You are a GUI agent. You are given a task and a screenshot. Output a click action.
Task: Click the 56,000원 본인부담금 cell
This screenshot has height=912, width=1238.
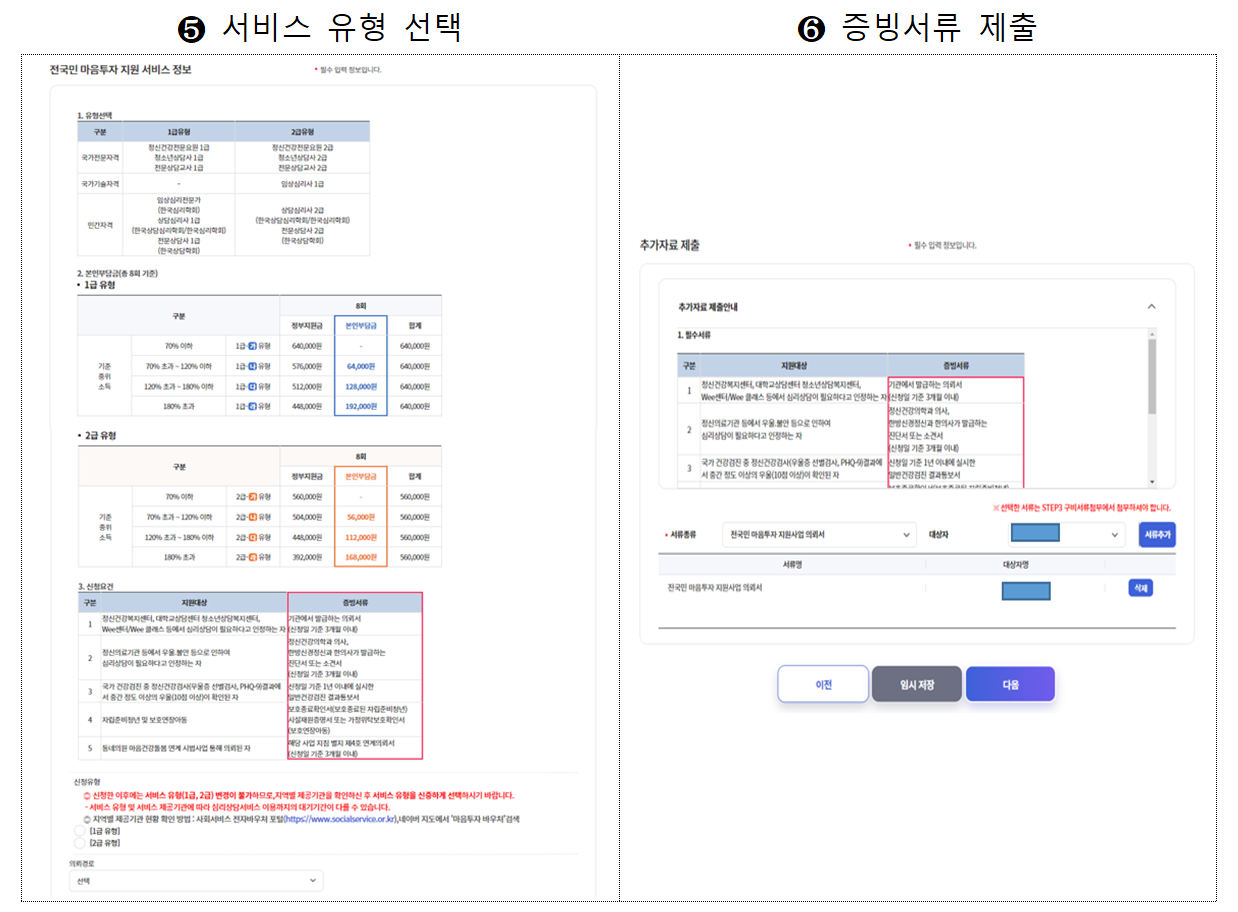coord(360,517)
